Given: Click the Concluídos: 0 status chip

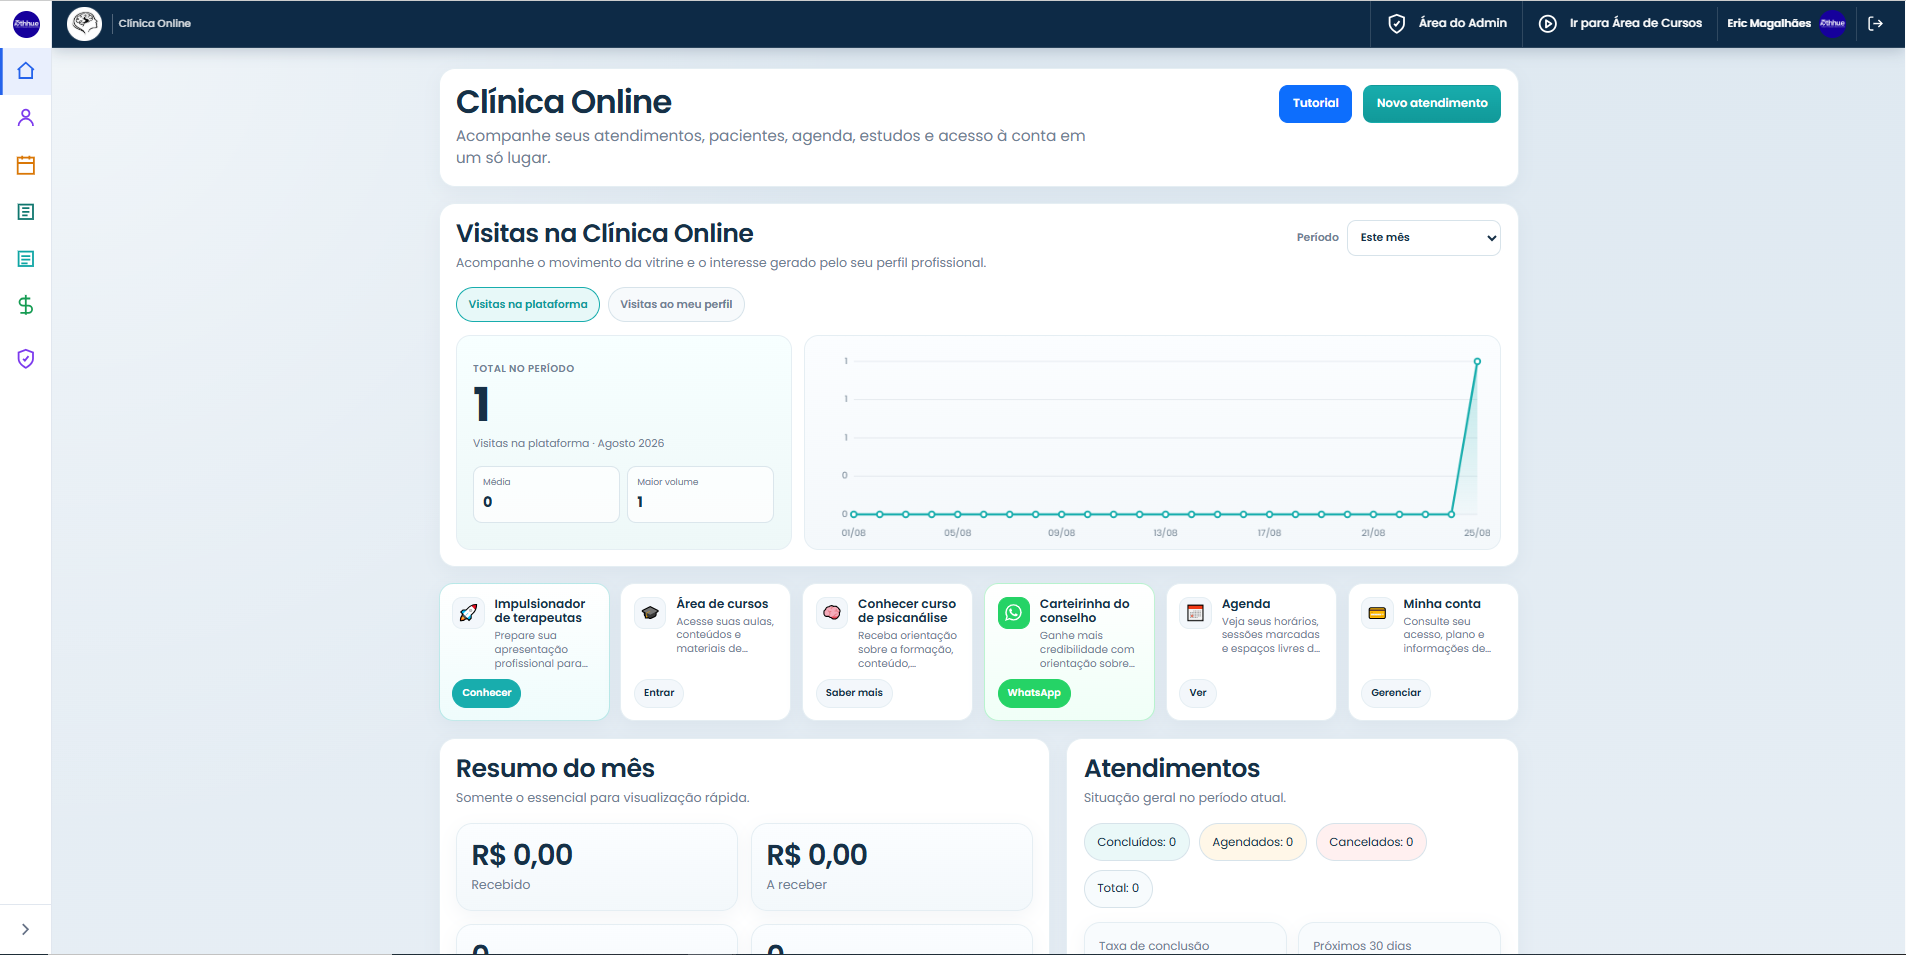Looking at the screenshot, I should coord(1137,842).
